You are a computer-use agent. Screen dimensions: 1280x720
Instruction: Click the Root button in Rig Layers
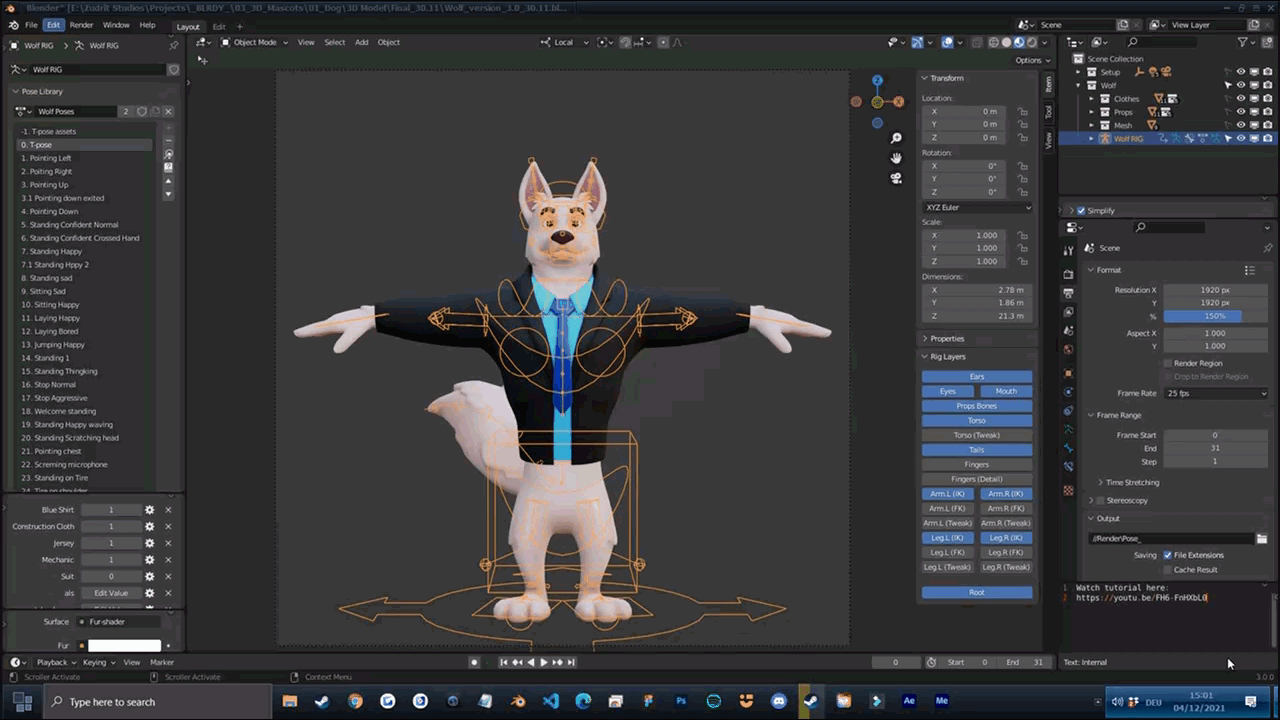coord(976,592)
